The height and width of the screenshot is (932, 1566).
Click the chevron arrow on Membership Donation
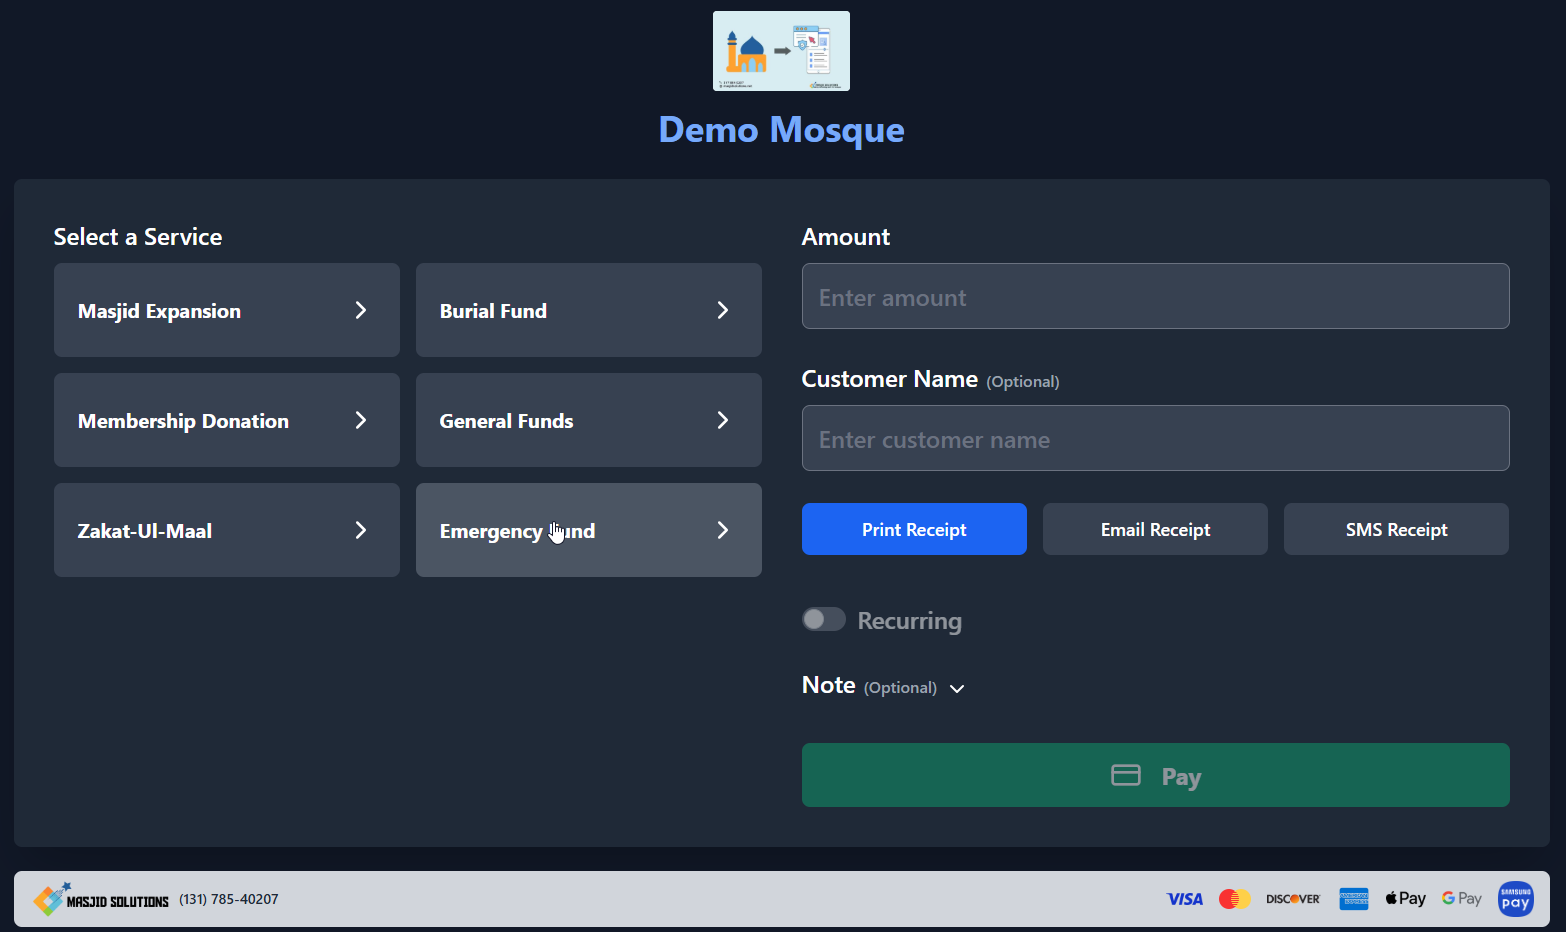(361, 420)
